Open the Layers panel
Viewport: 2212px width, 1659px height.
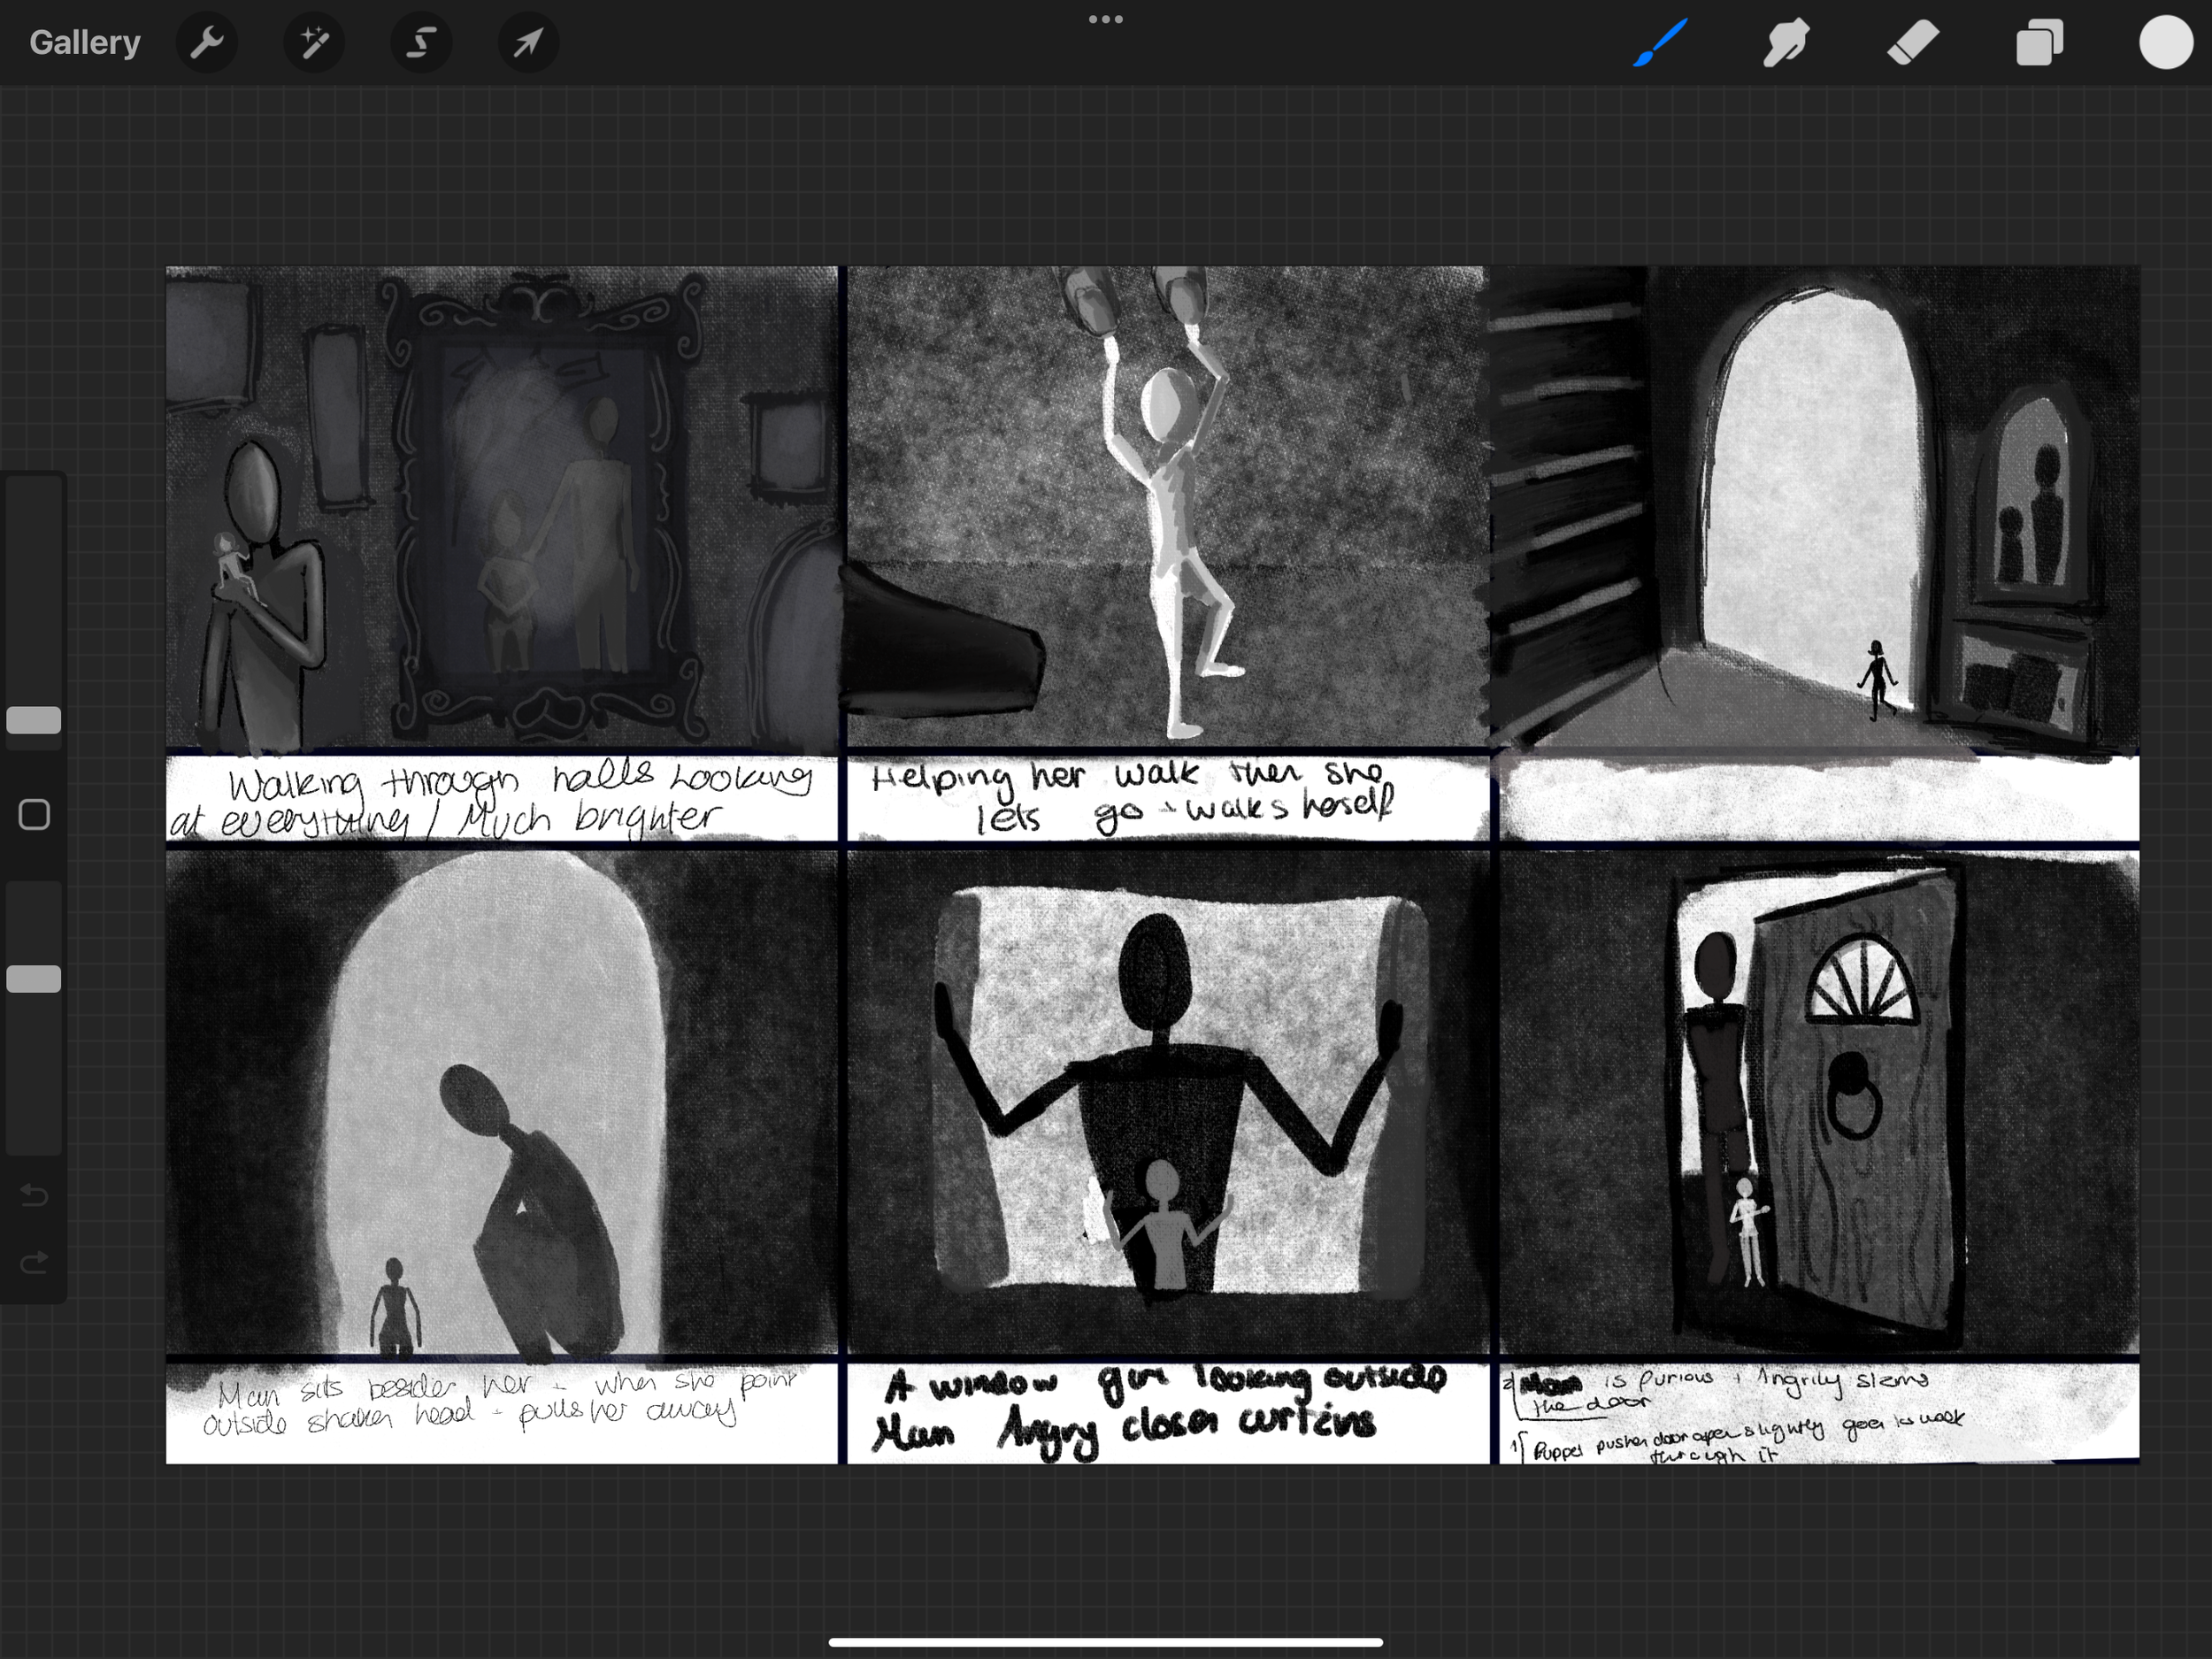click(2039, 43)
